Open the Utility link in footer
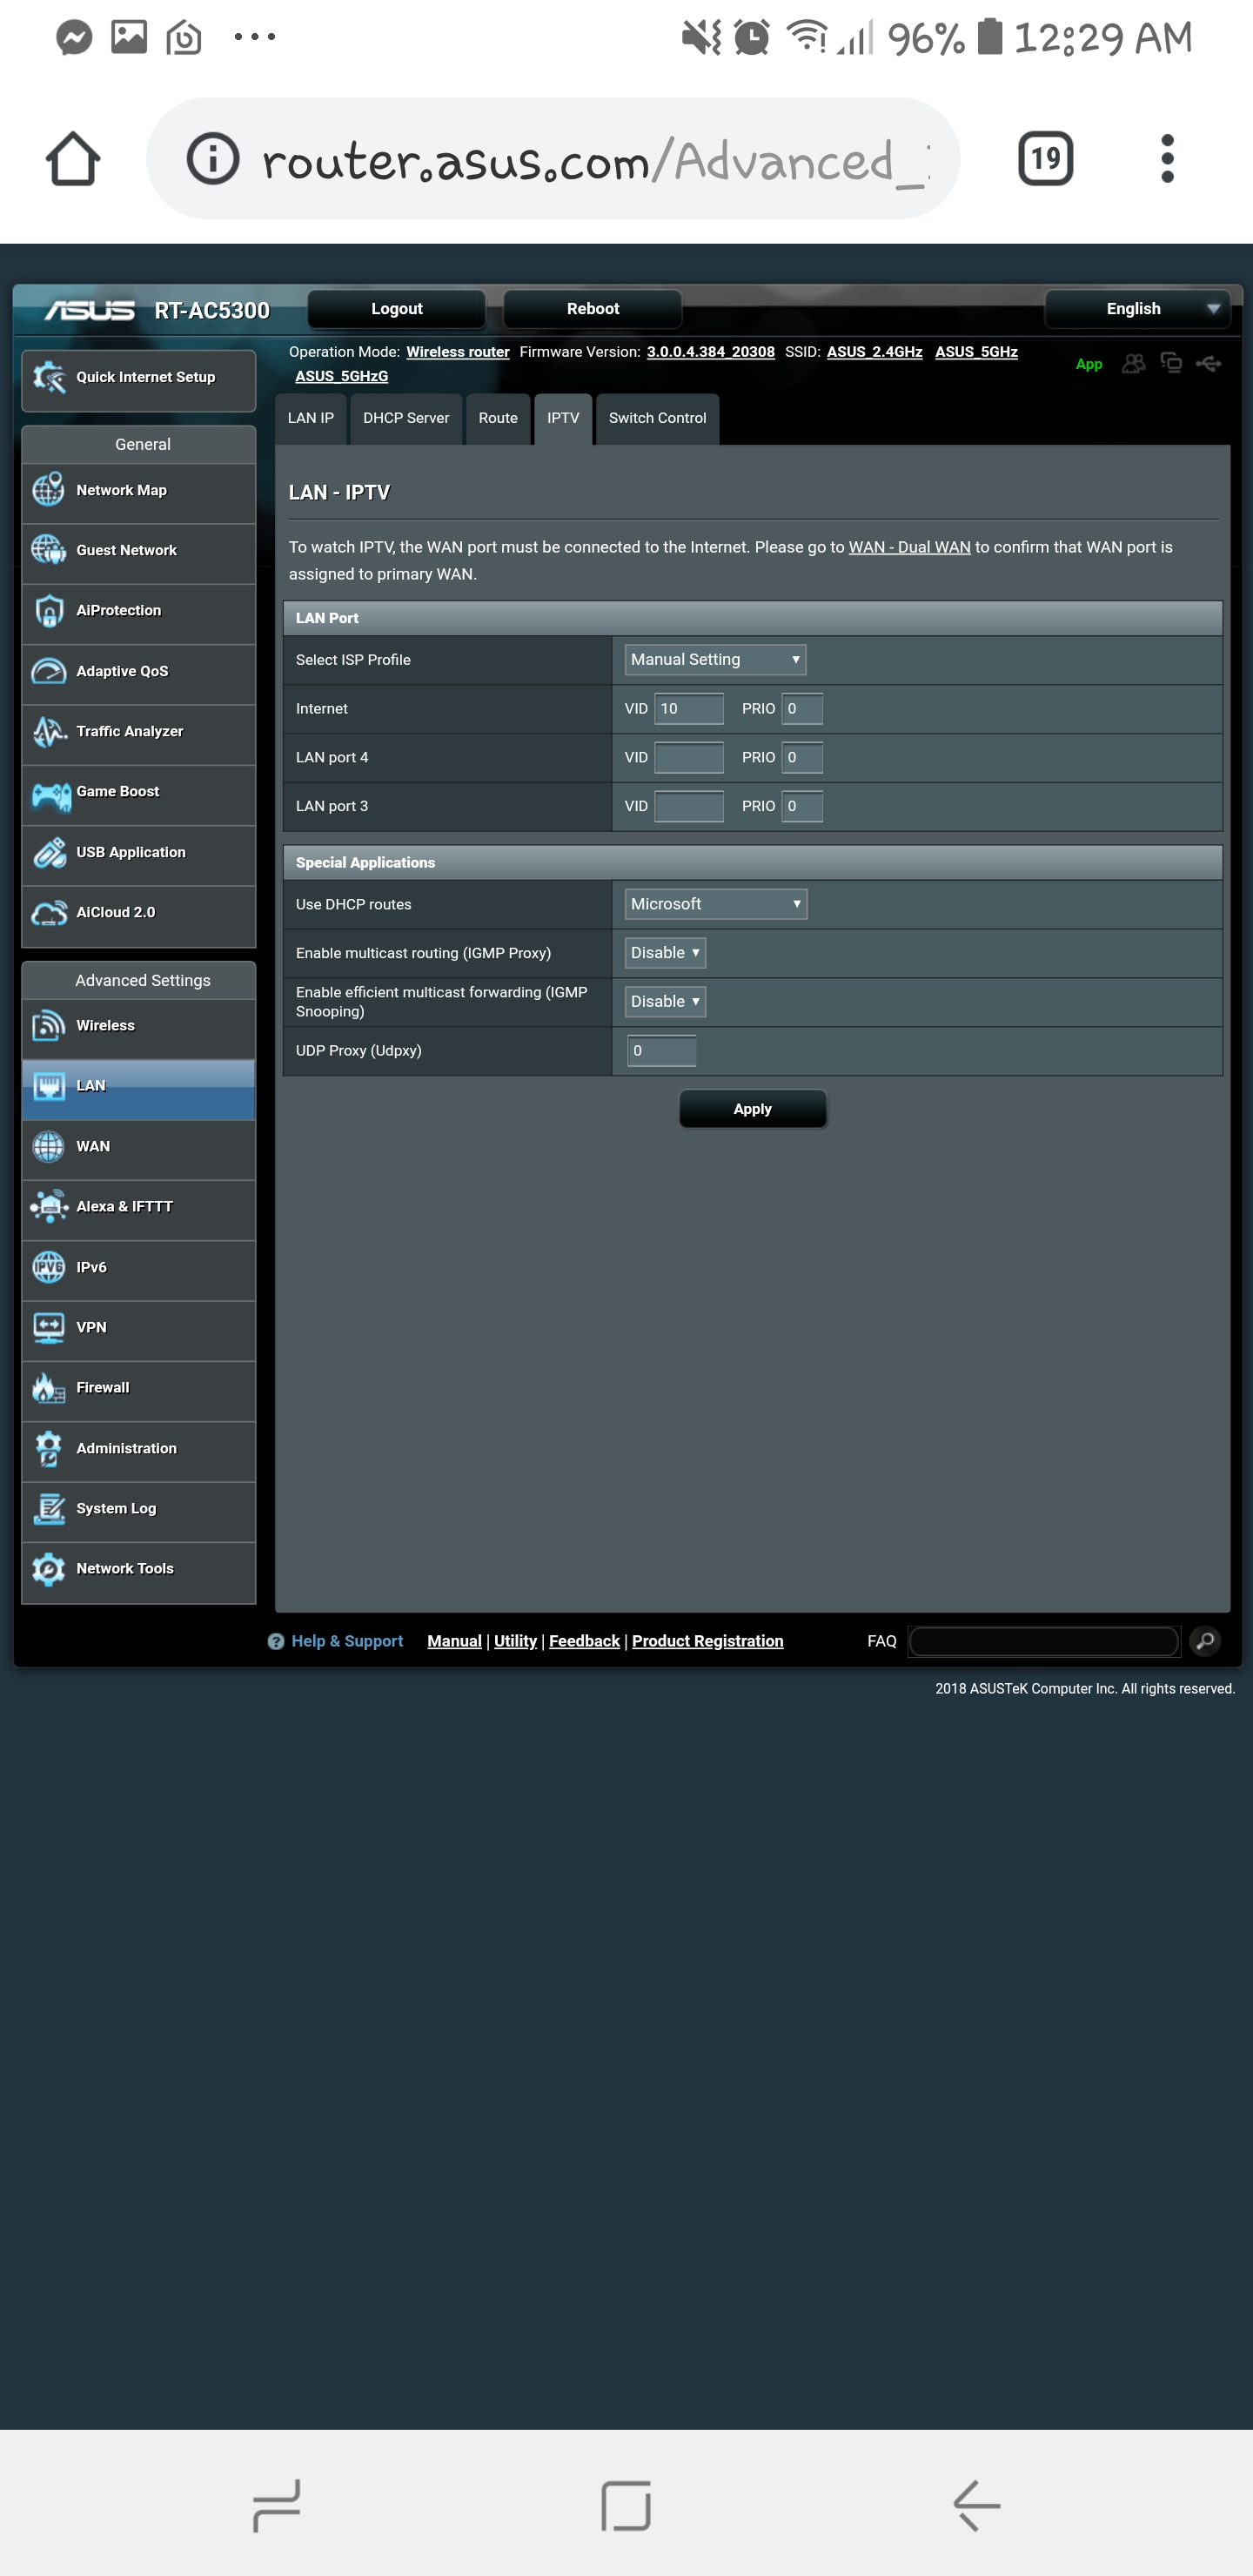The height and width of the screenshot is (2576, 1253). point(515,1641)
